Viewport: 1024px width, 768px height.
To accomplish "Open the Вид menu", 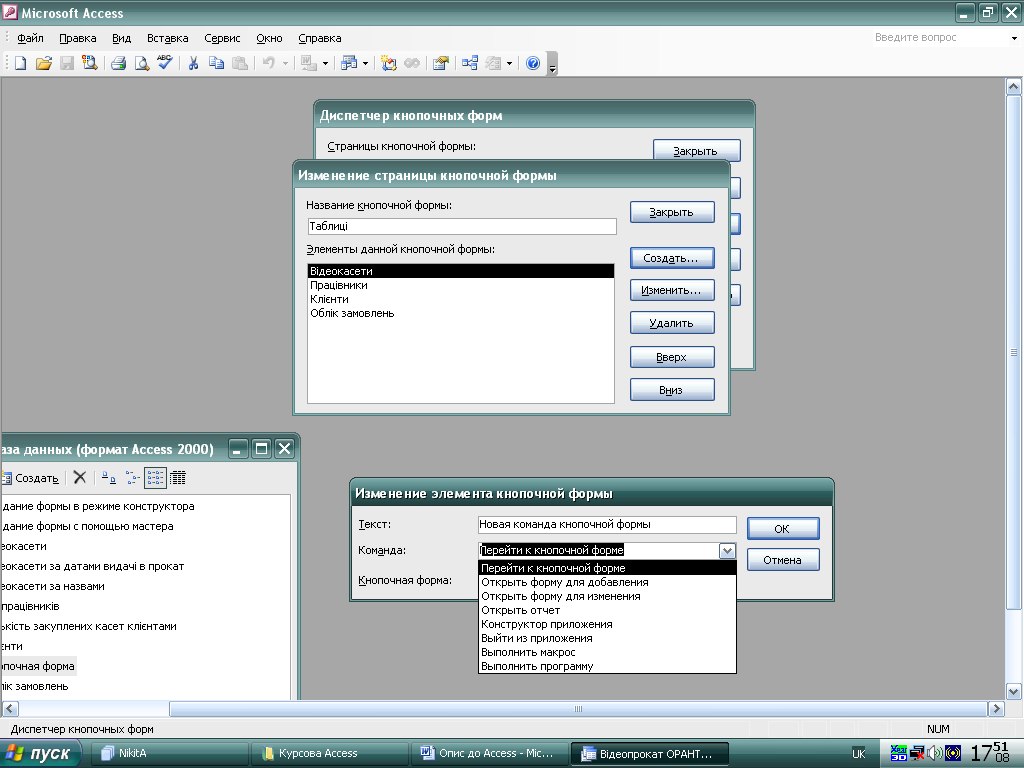I will [121, 38].
